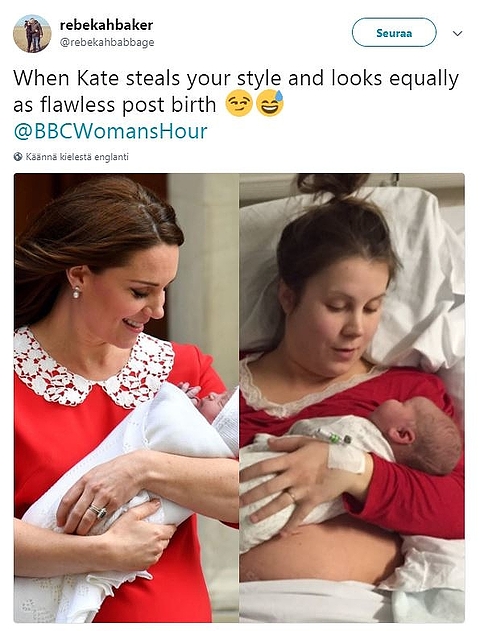480x631 pixels.
Task: Click the newborn's head in right photo
Action: click(x=418, y=435)
